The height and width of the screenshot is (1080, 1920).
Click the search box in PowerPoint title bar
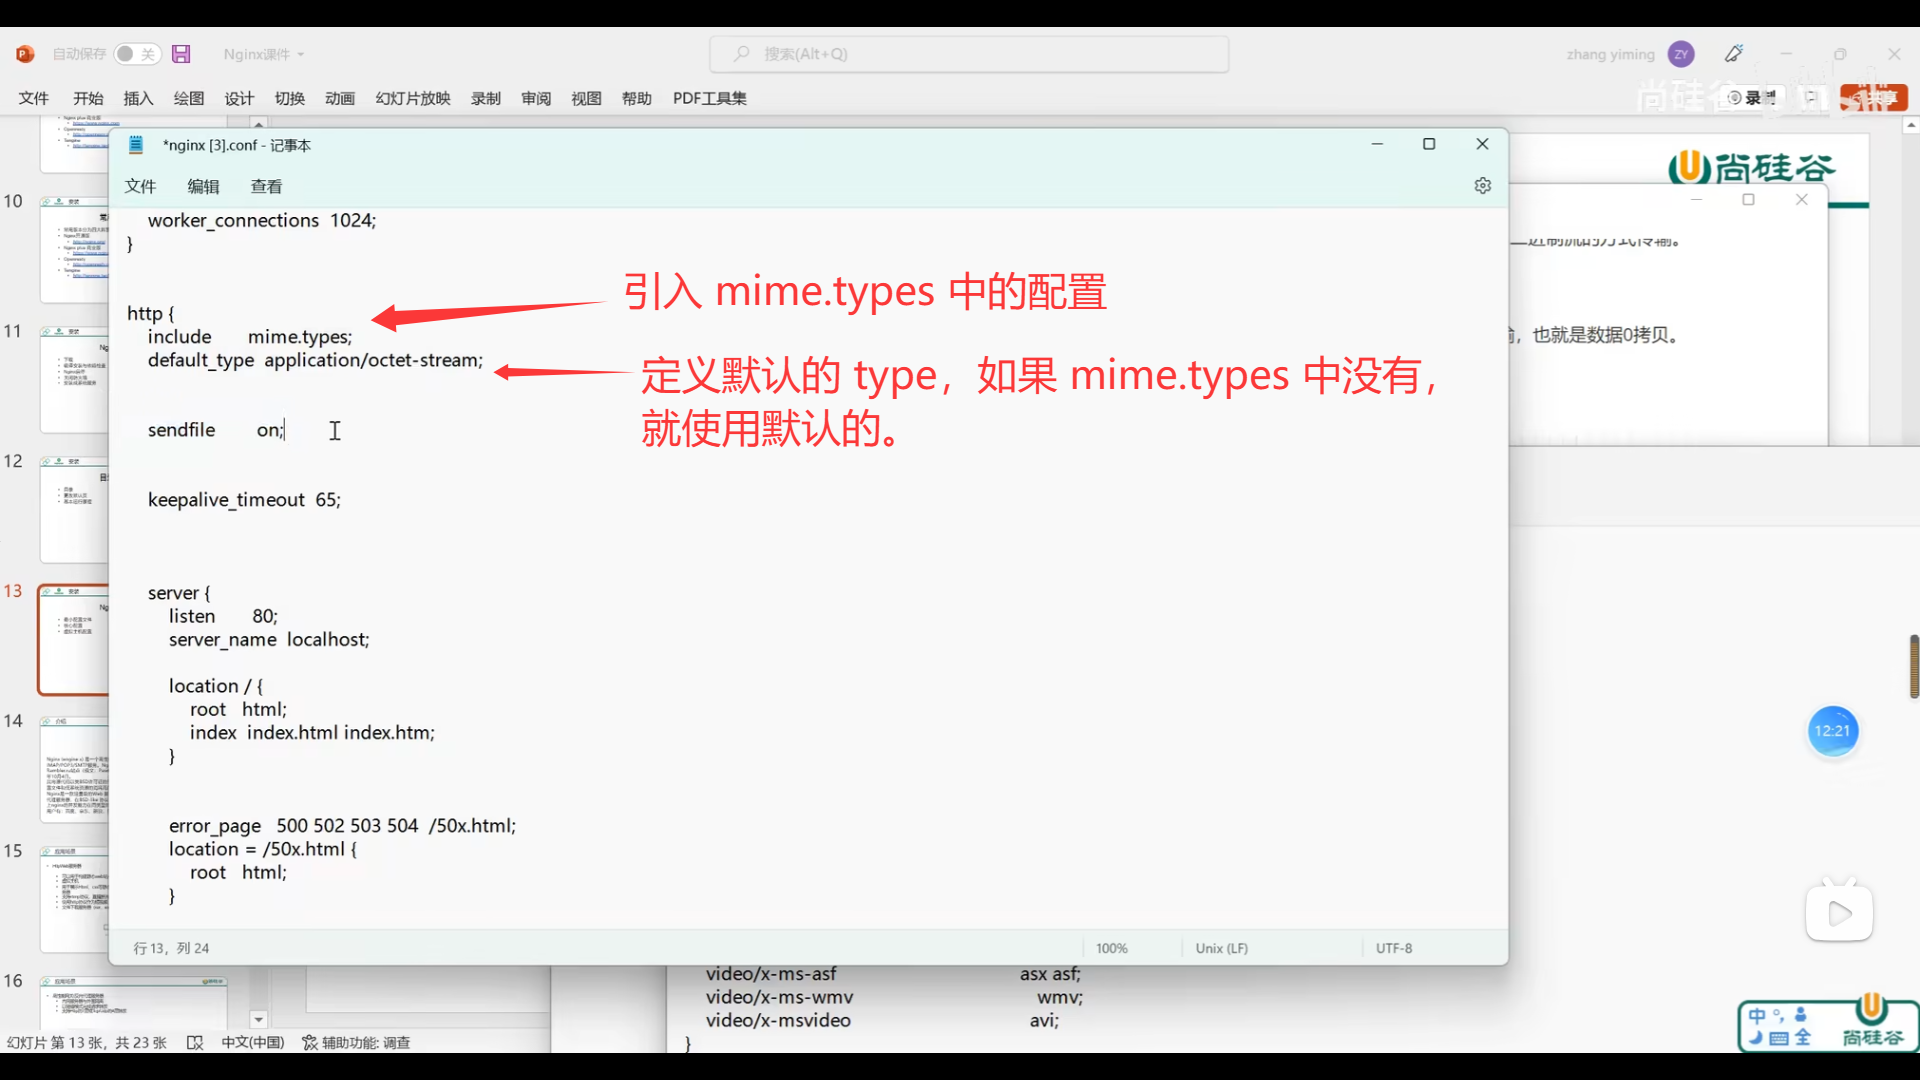pos(968,54)
